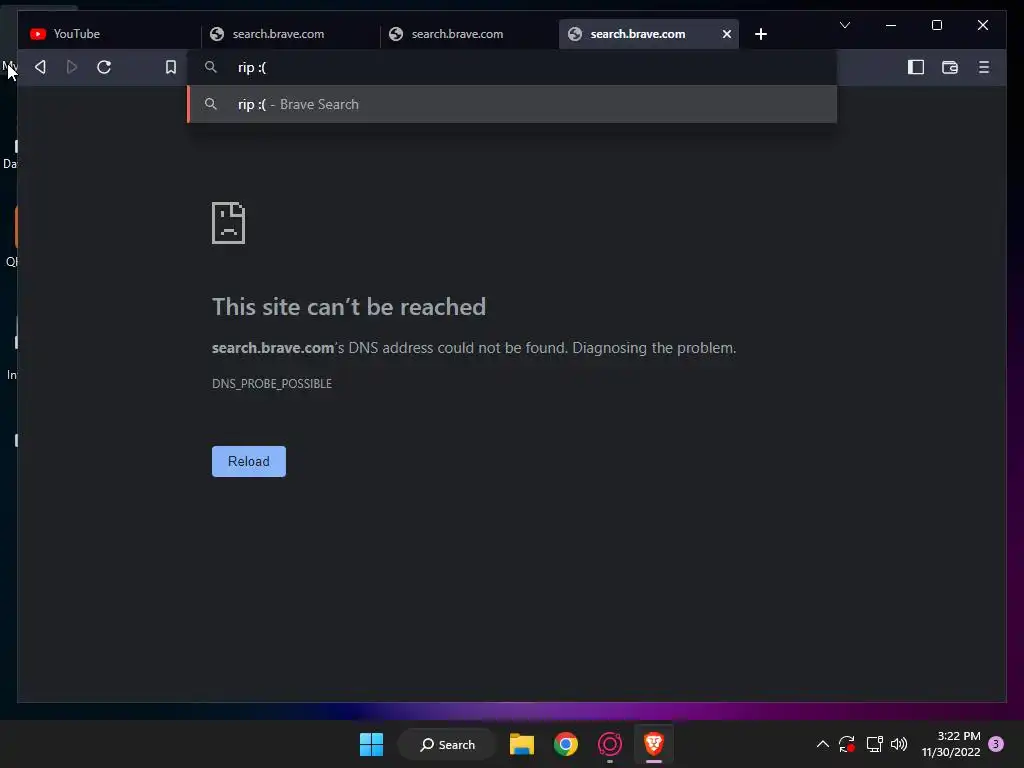Click the DNS_PROBE_POSSIBLE error code text

point(272,384)
